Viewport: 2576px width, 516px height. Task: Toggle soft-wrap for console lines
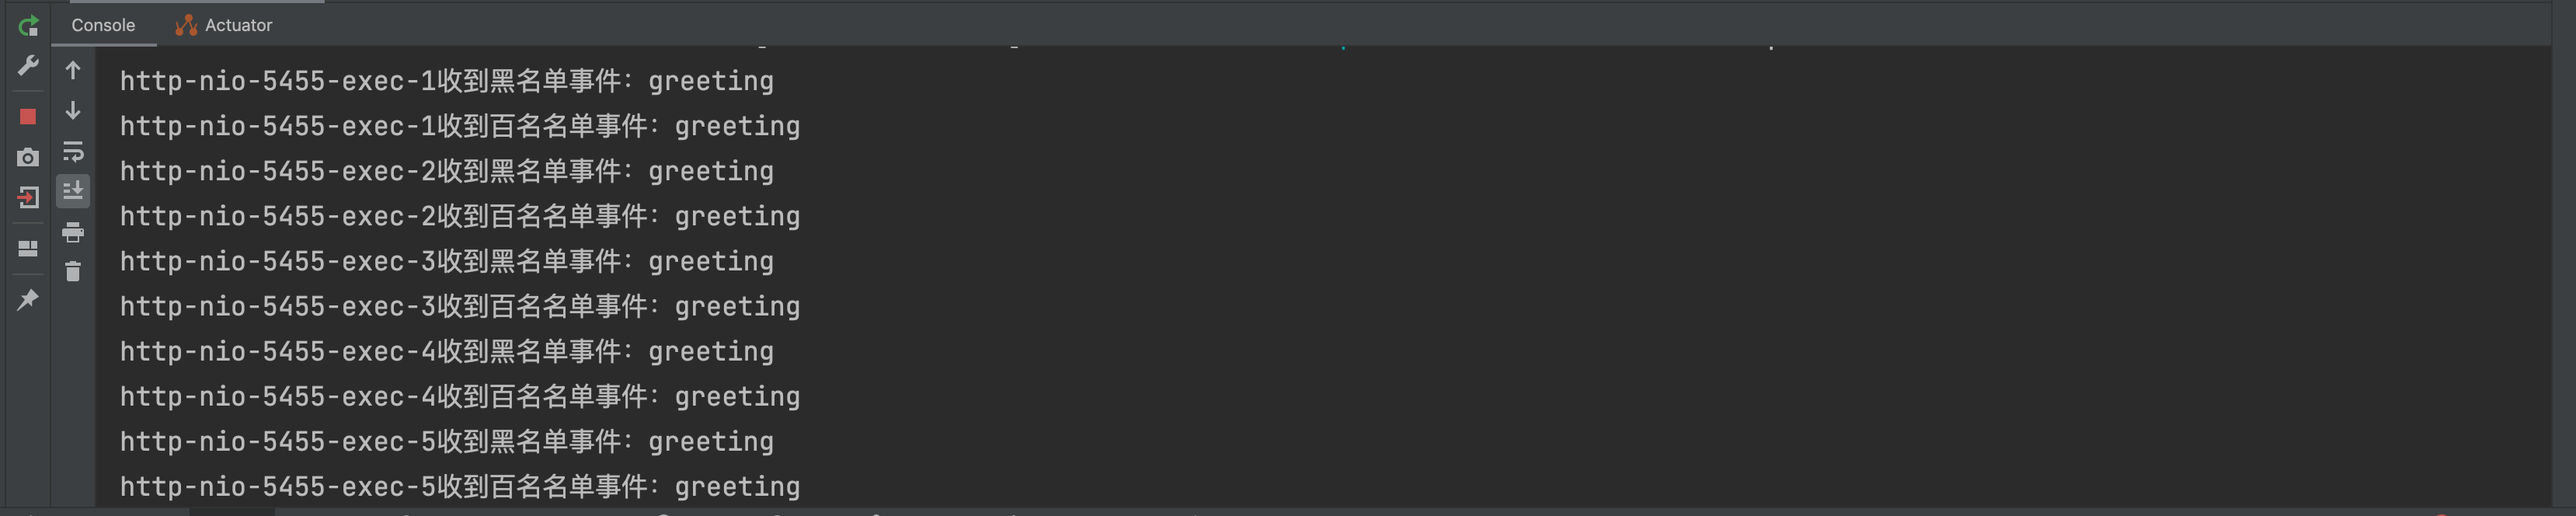(x=73, y=151)
